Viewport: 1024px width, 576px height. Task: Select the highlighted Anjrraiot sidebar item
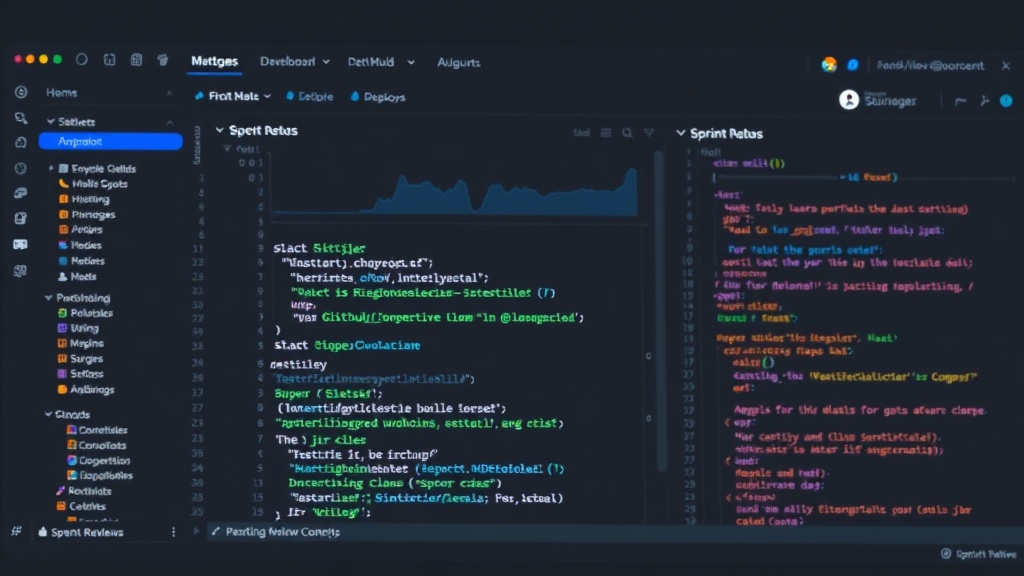tap(110, 141)
